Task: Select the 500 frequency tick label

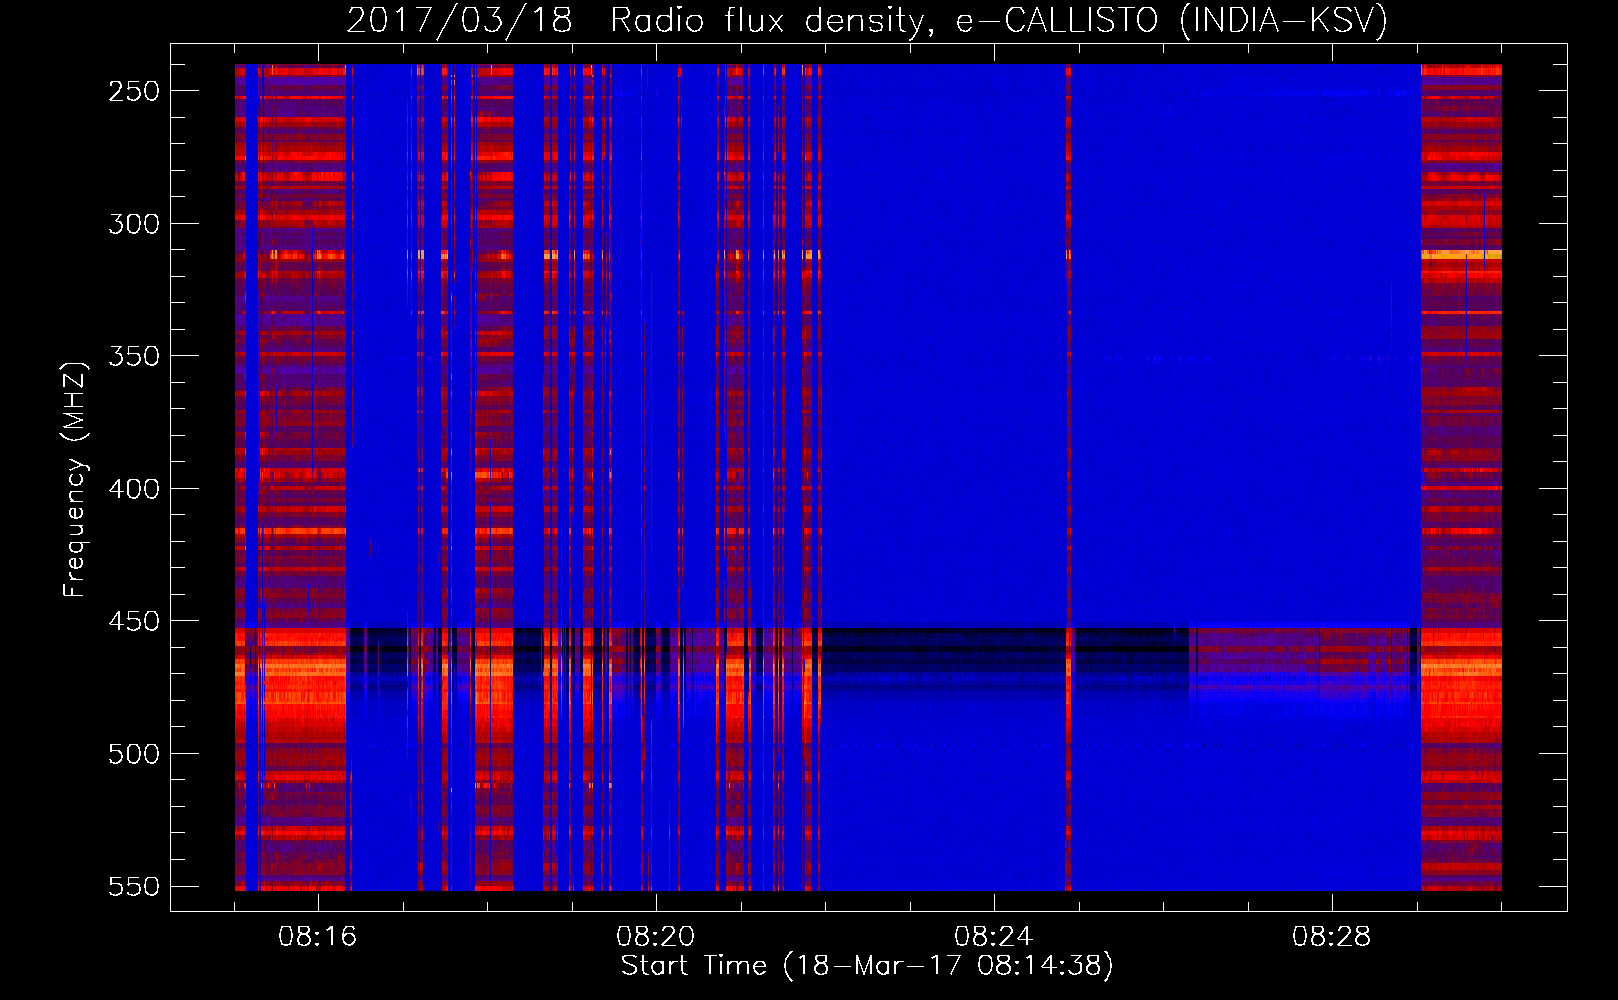Action: (134, 754)
